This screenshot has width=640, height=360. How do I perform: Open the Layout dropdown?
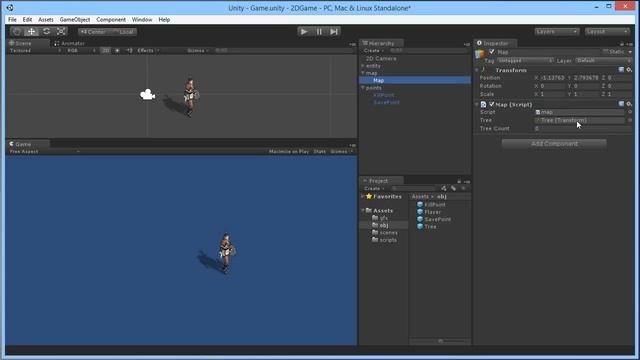coord(607,31)
